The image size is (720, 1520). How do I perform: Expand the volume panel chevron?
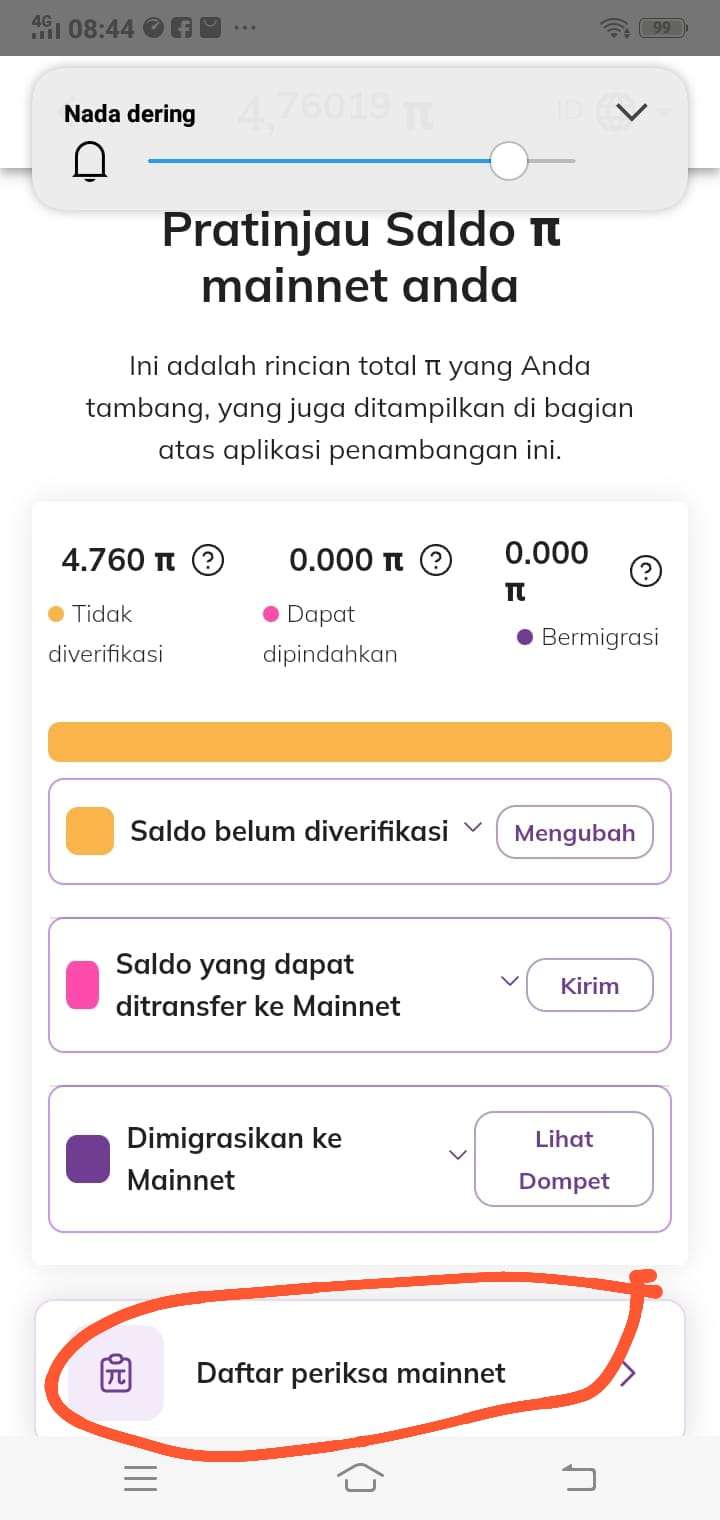tap(632, 112)
